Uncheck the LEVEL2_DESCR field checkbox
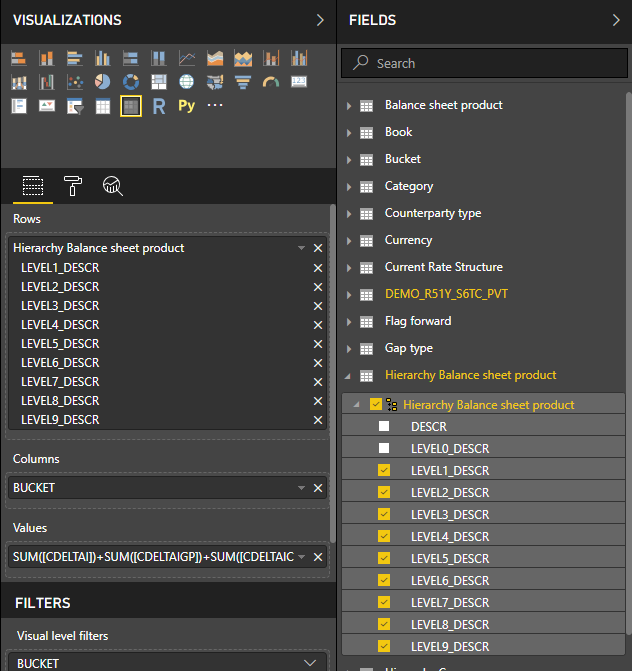This screenshot has height=671, width=632. (384, 492)
